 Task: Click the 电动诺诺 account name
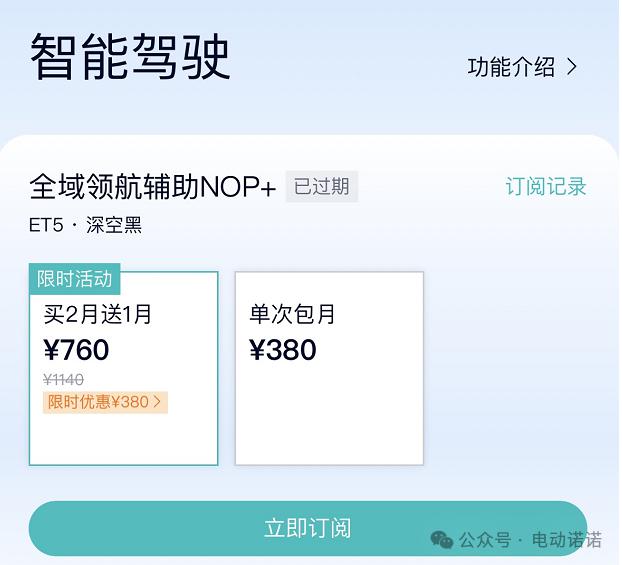click(x=567, y=540)
